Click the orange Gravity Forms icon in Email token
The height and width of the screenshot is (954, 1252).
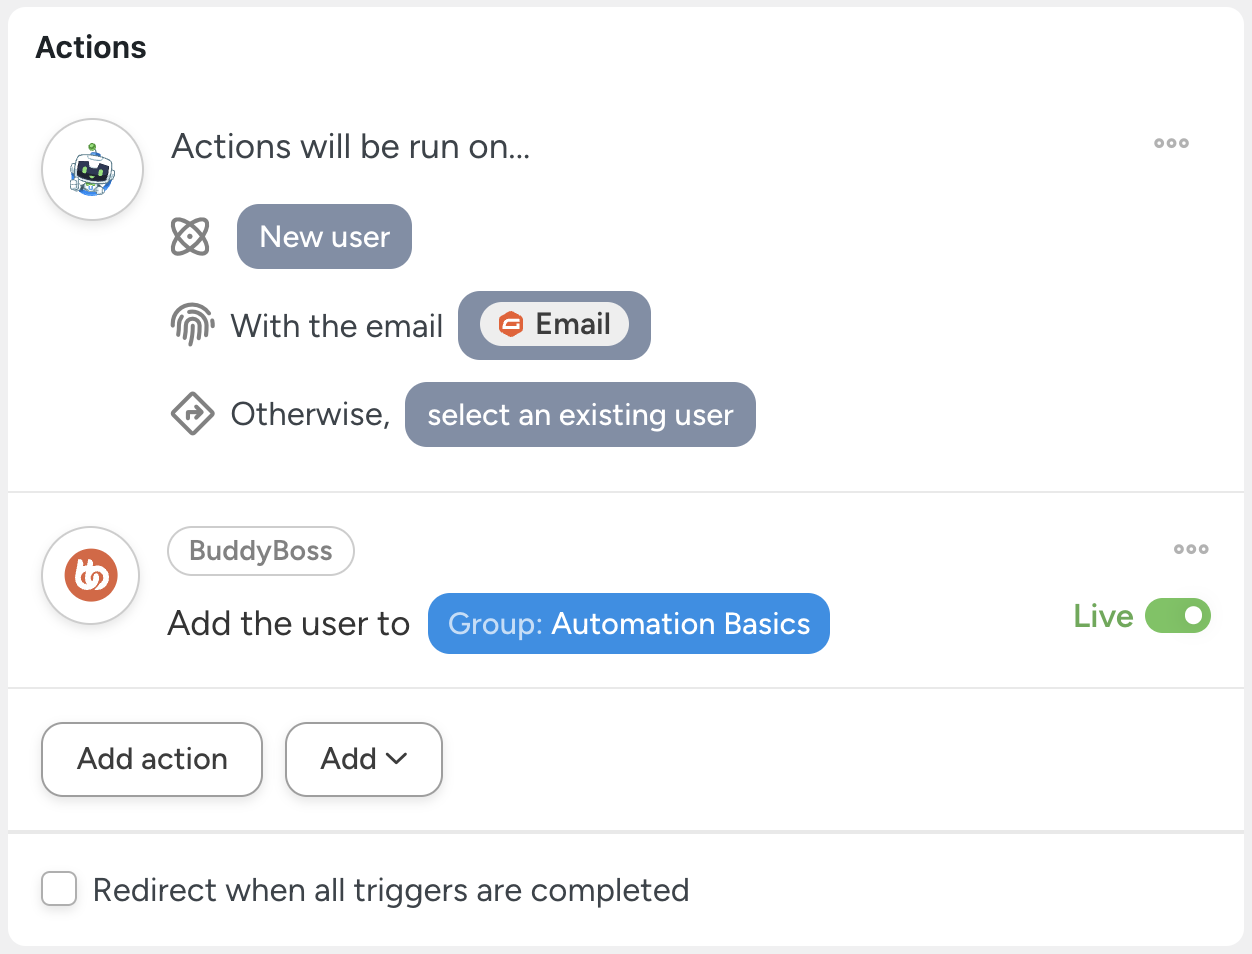pyautogui.click(x=511, y=324)
